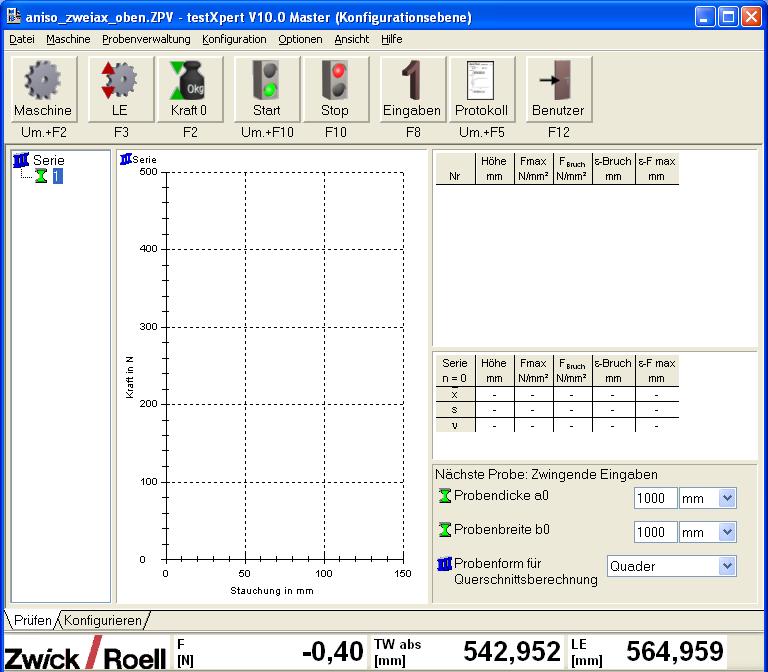Select the Prüfen tab
The height and width of the screenshot is (672, 768).
32,620
